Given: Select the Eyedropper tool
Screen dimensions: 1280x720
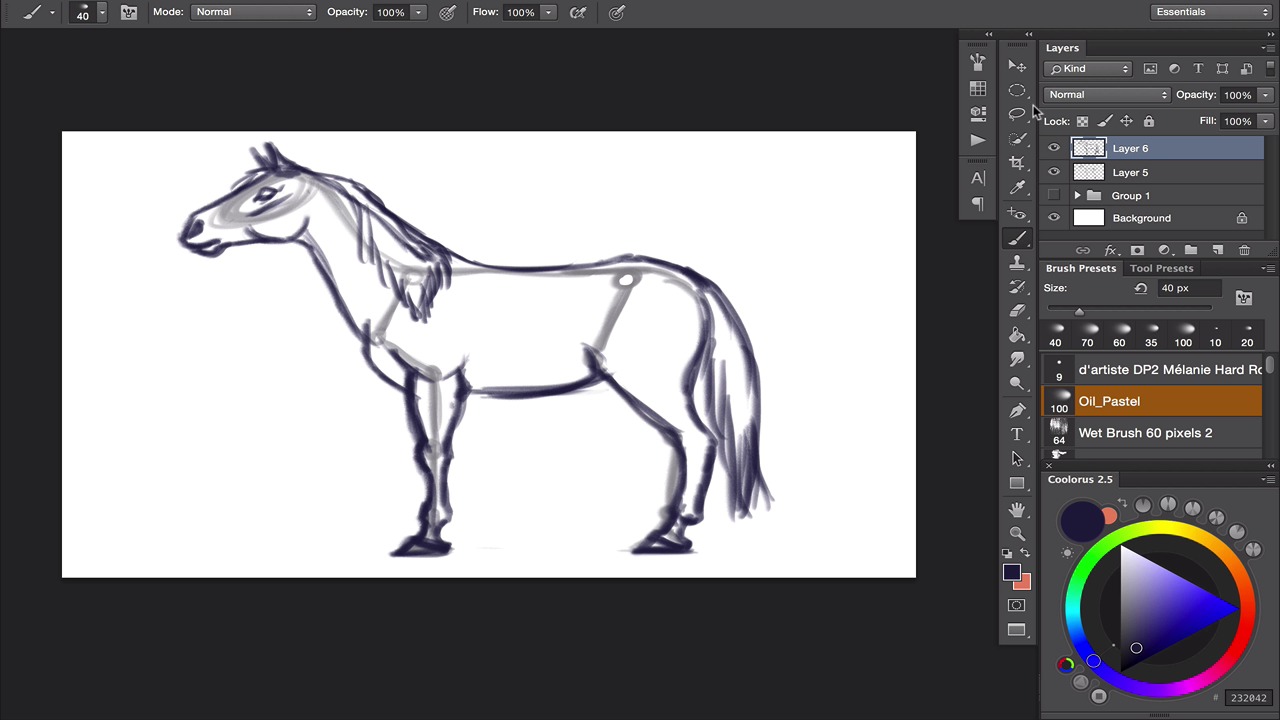Looking at the screenshot, I should [1017, 188].
